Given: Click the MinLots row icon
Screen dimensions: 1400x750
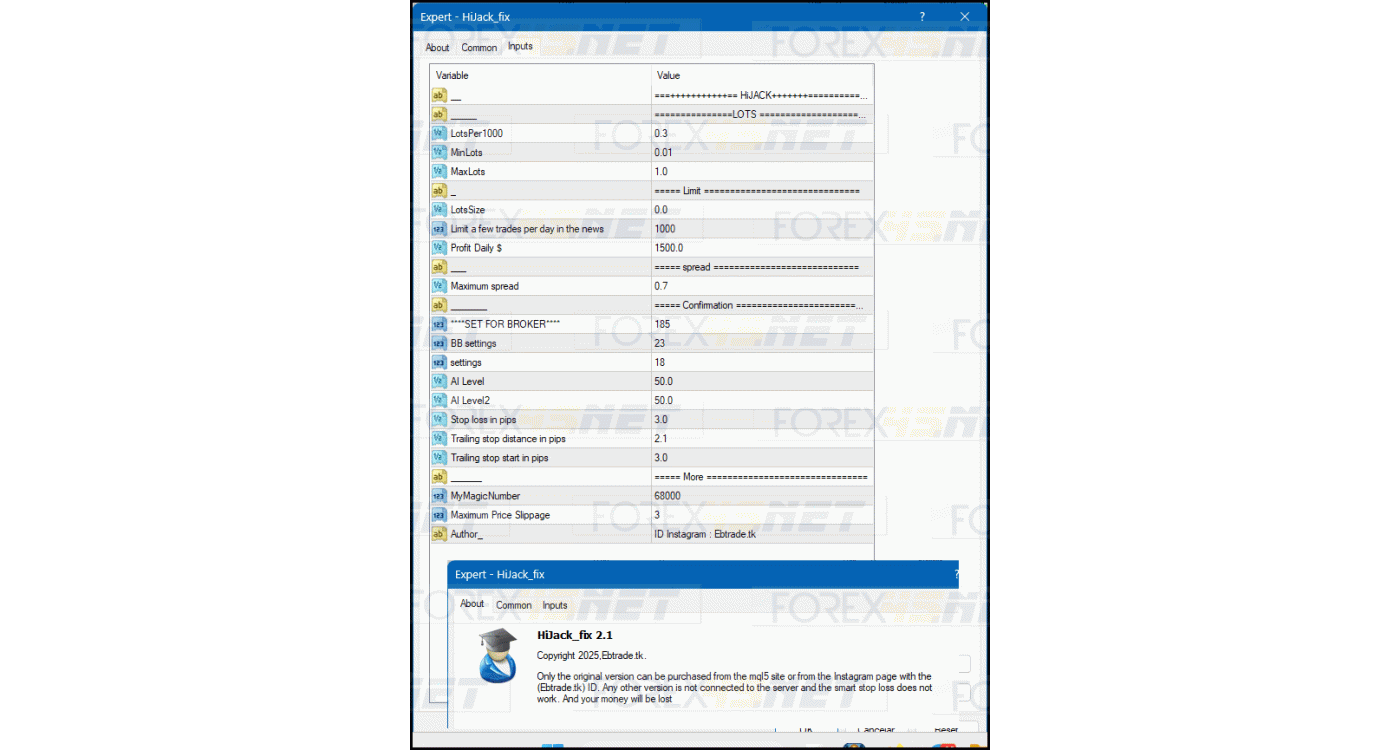Looking at the screenshot, I should [439, 152].
